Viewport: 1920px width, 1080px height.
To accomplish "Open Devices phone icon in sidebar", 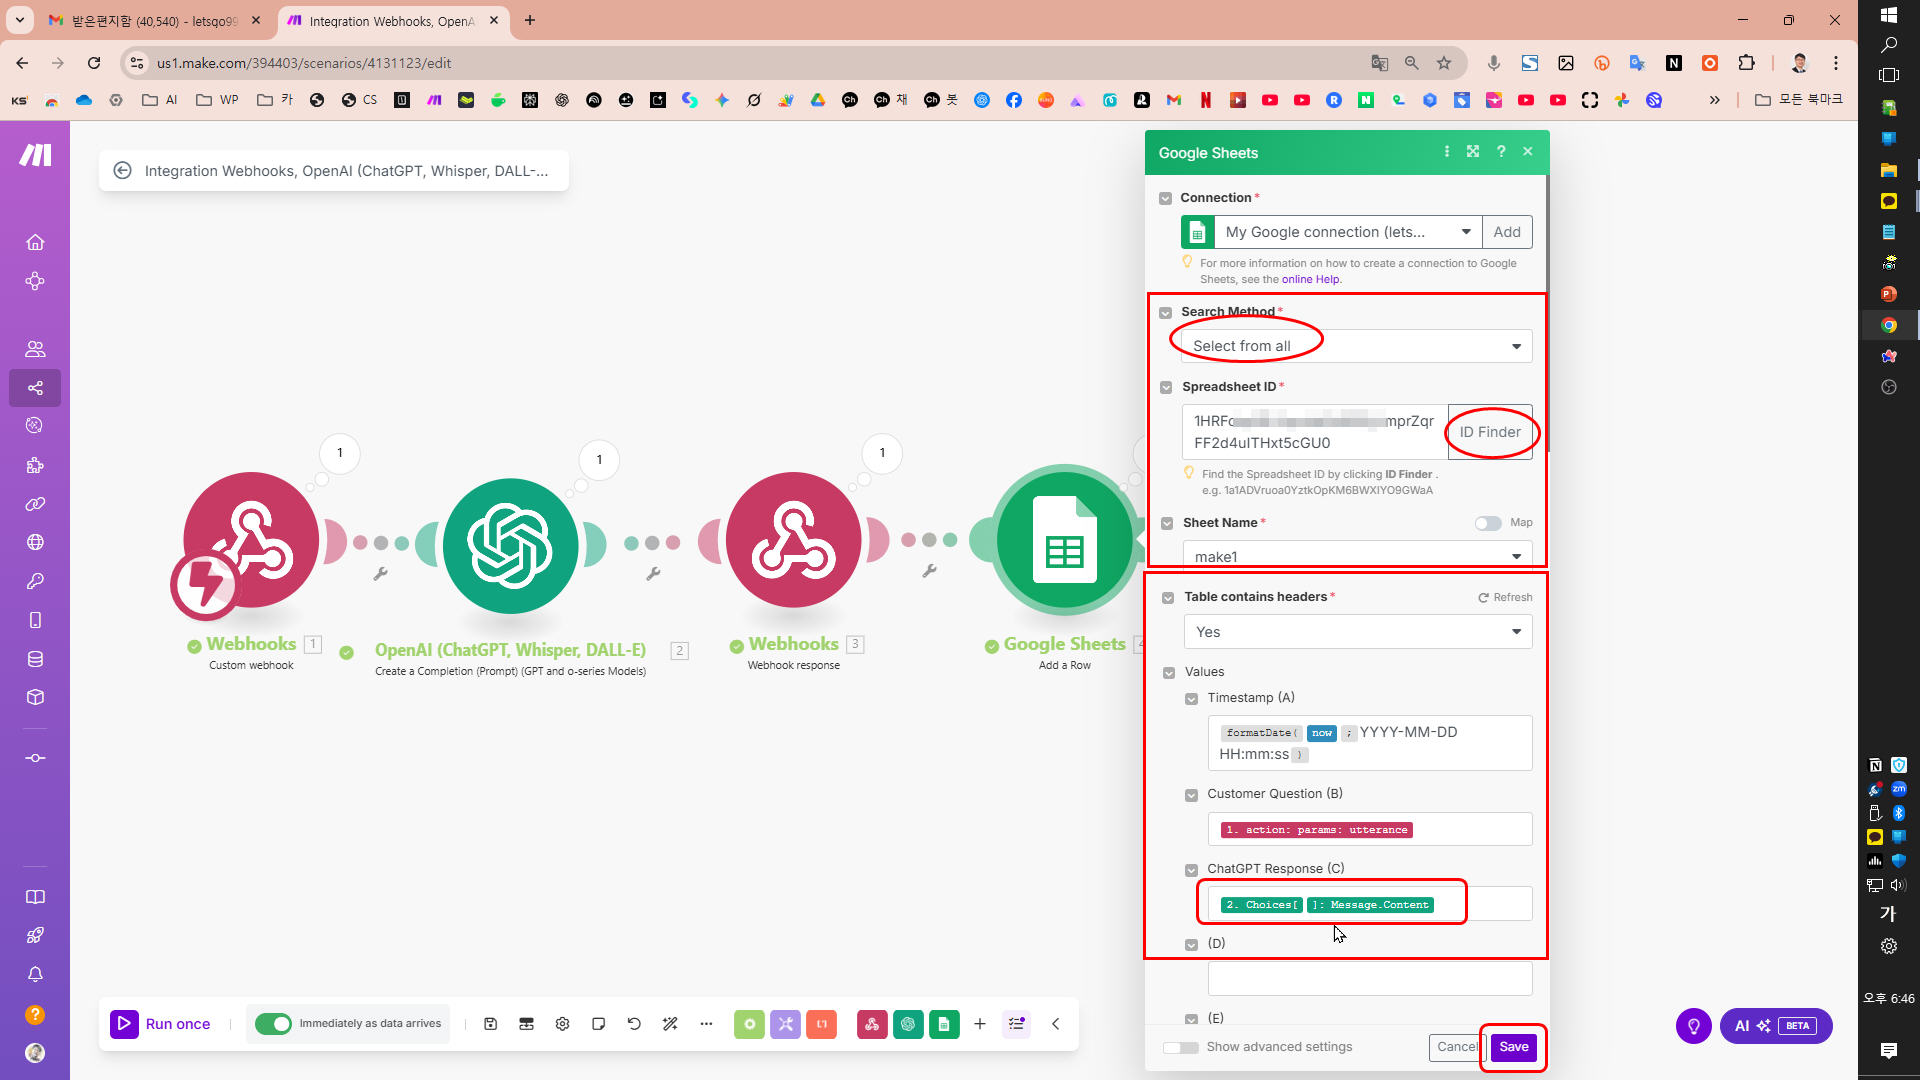I will 35,620.
